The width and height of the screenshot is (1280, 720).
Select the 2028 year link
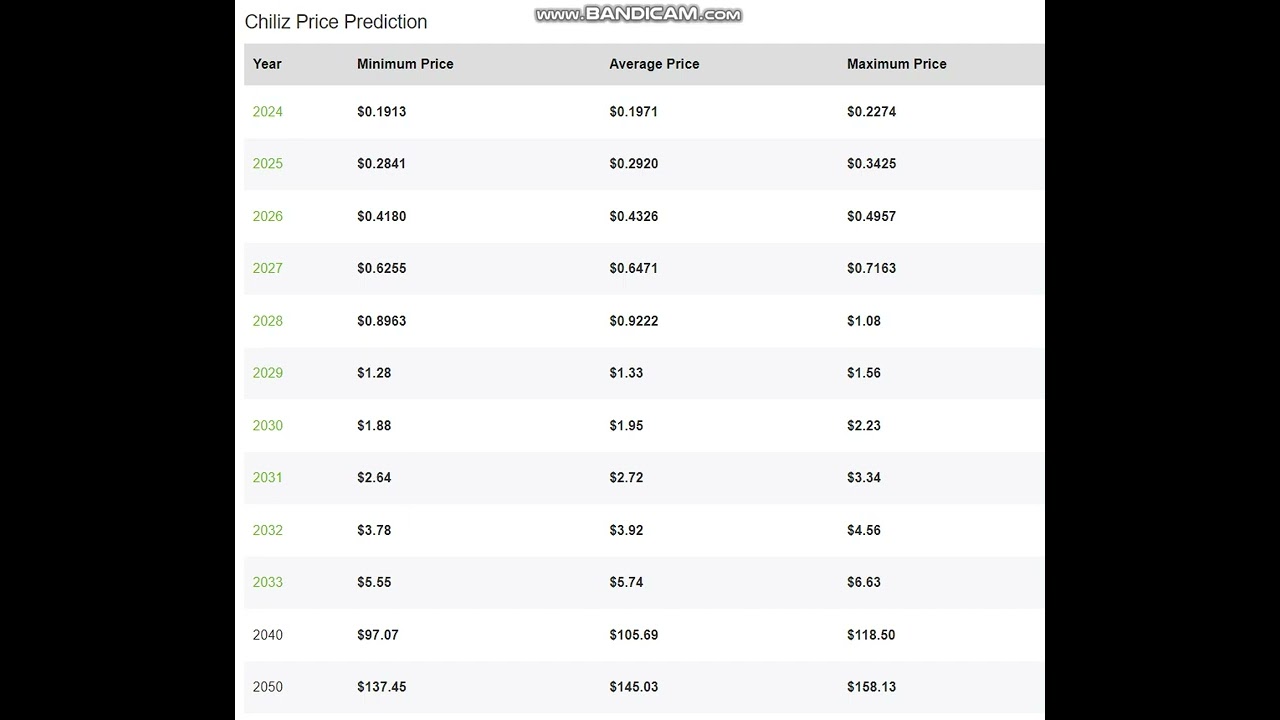point(267,321)
